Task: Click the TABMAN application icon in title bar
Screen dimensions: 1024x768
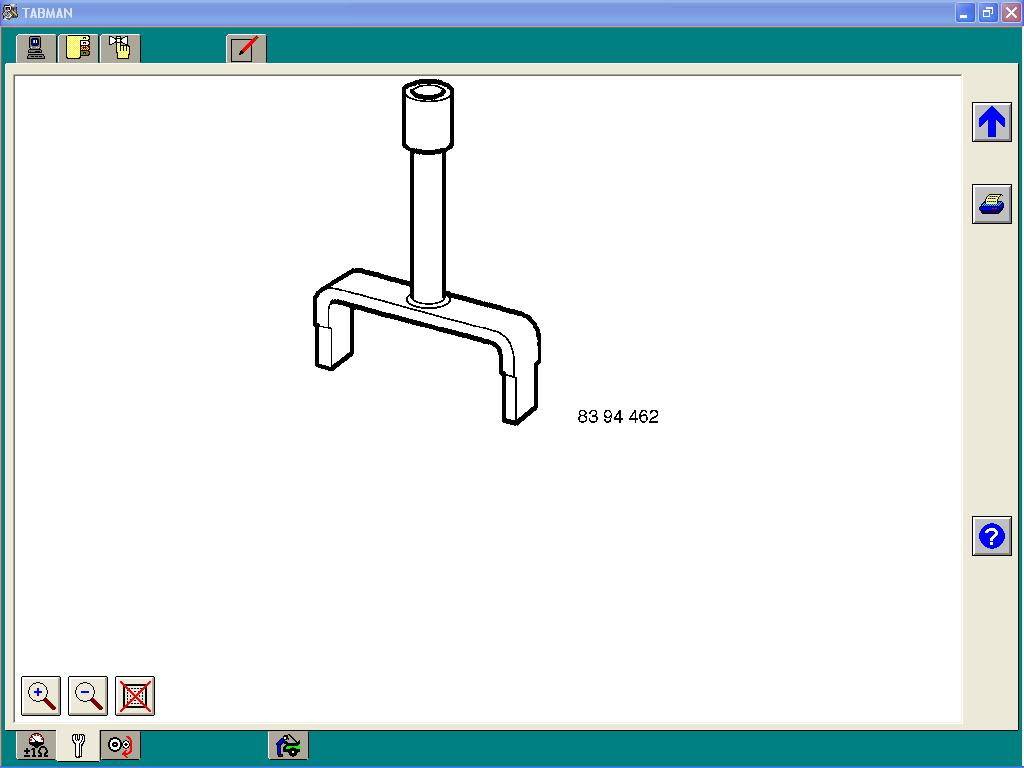Action: pyautogui.click(x=11, y=13)
